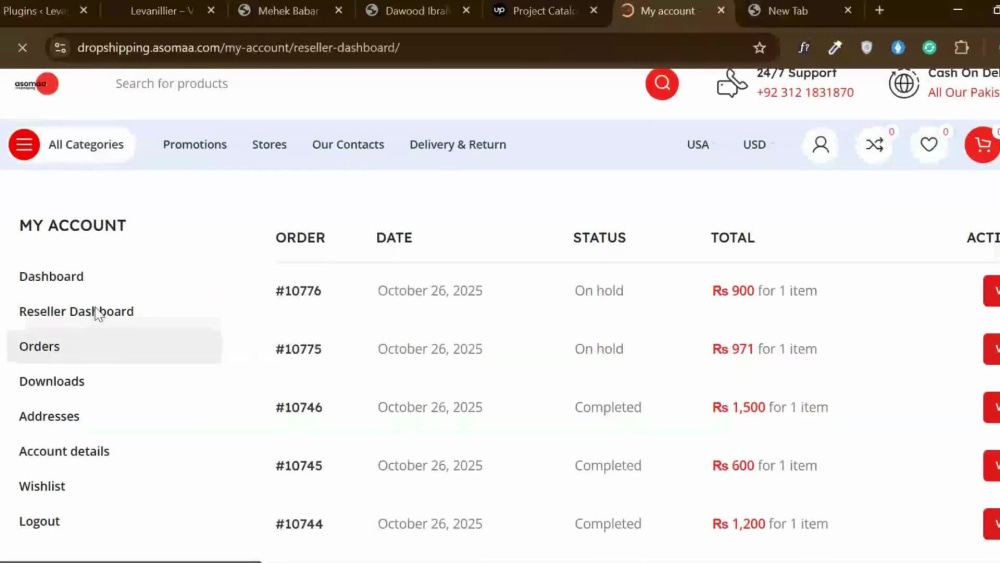Open the wishlist heart icon
The height and width of the screenshot is (563, 1000).
tap(929, 145)
